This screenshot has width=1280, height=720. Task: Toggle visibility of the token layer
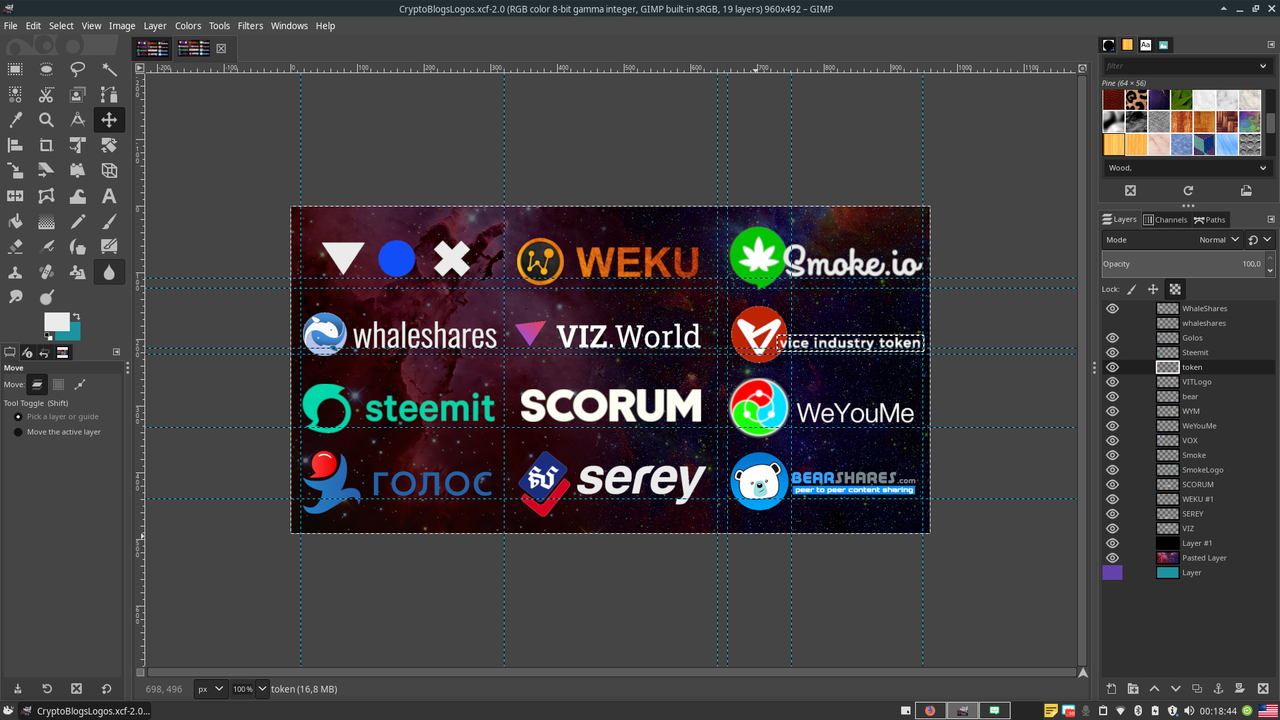tap(1112, 367)
